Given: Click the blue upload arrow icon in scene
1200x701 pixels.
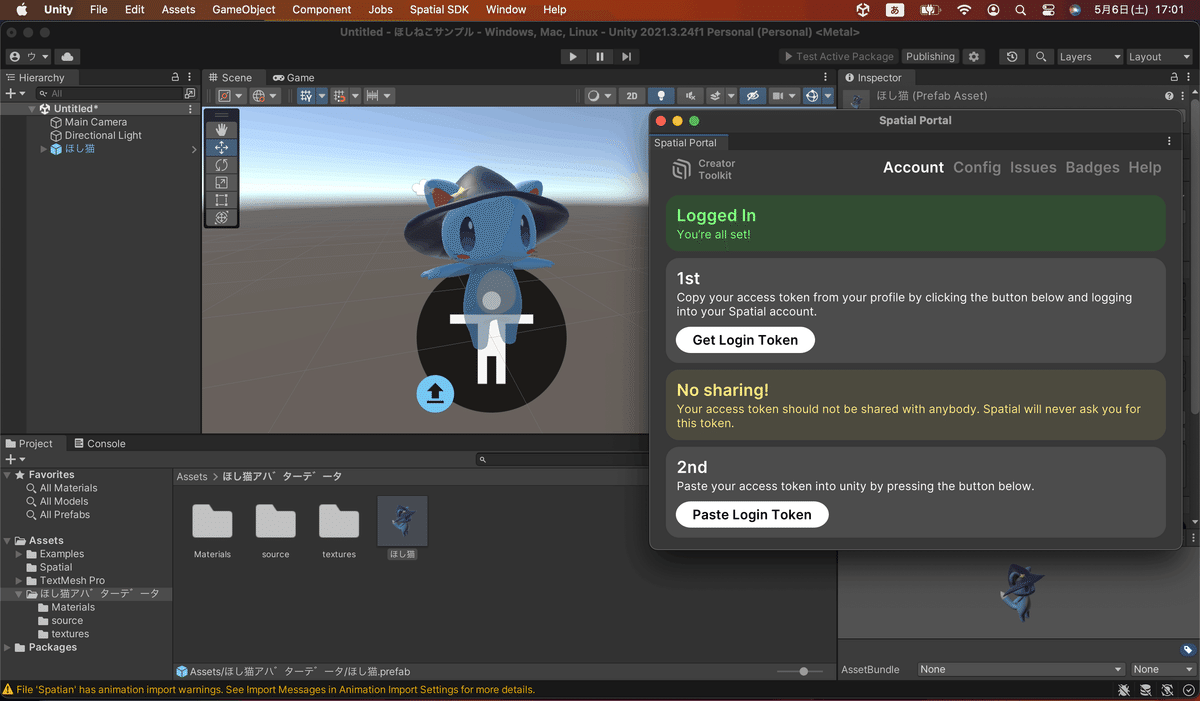Looking at the screenshot, I should pos(435,393).
